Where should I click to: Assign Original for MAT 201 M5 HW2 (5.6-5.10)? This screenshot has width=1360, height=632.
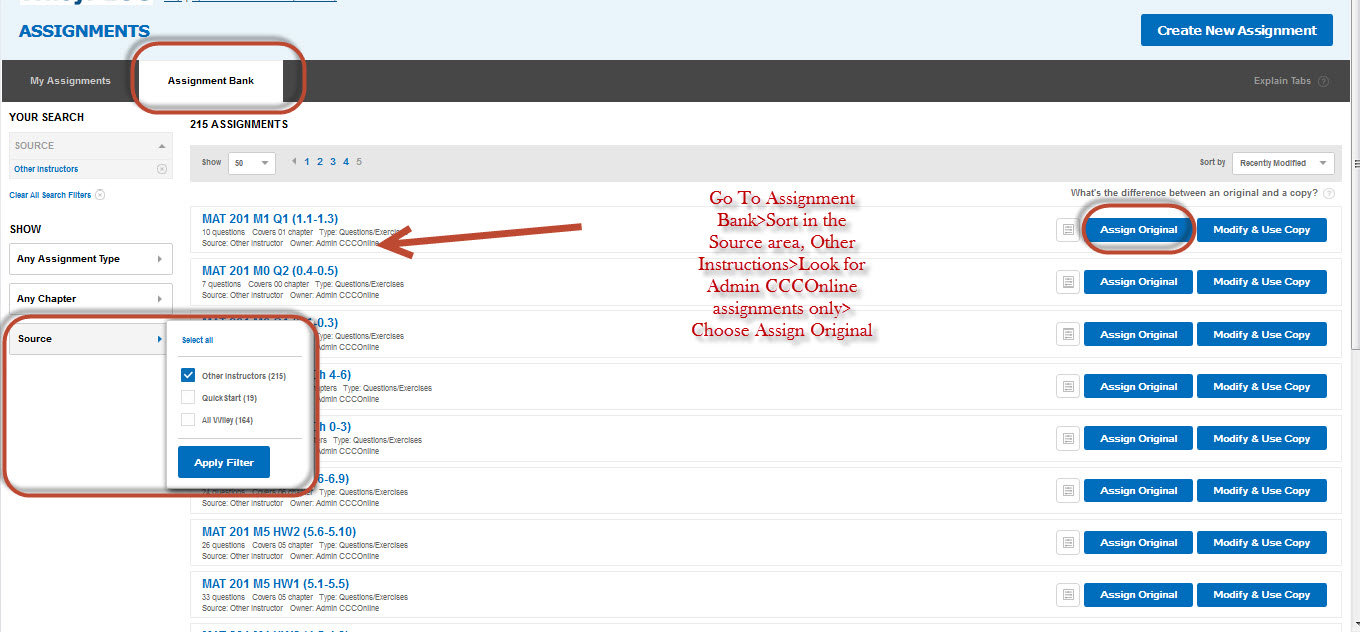pyautogui.click(x=1138, y=542)
